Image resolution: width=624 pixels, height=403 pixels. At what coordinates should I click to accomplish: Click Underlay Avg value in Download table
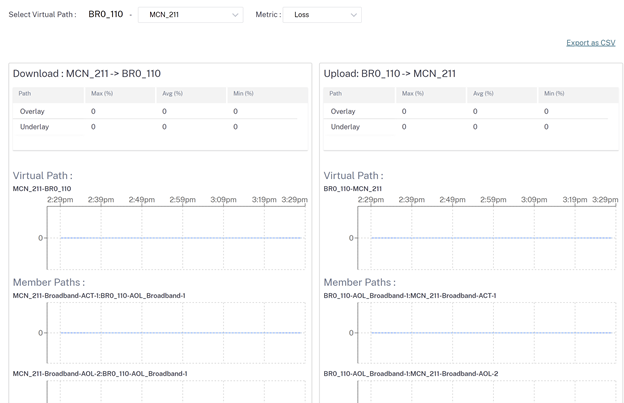tap(164, 127)
